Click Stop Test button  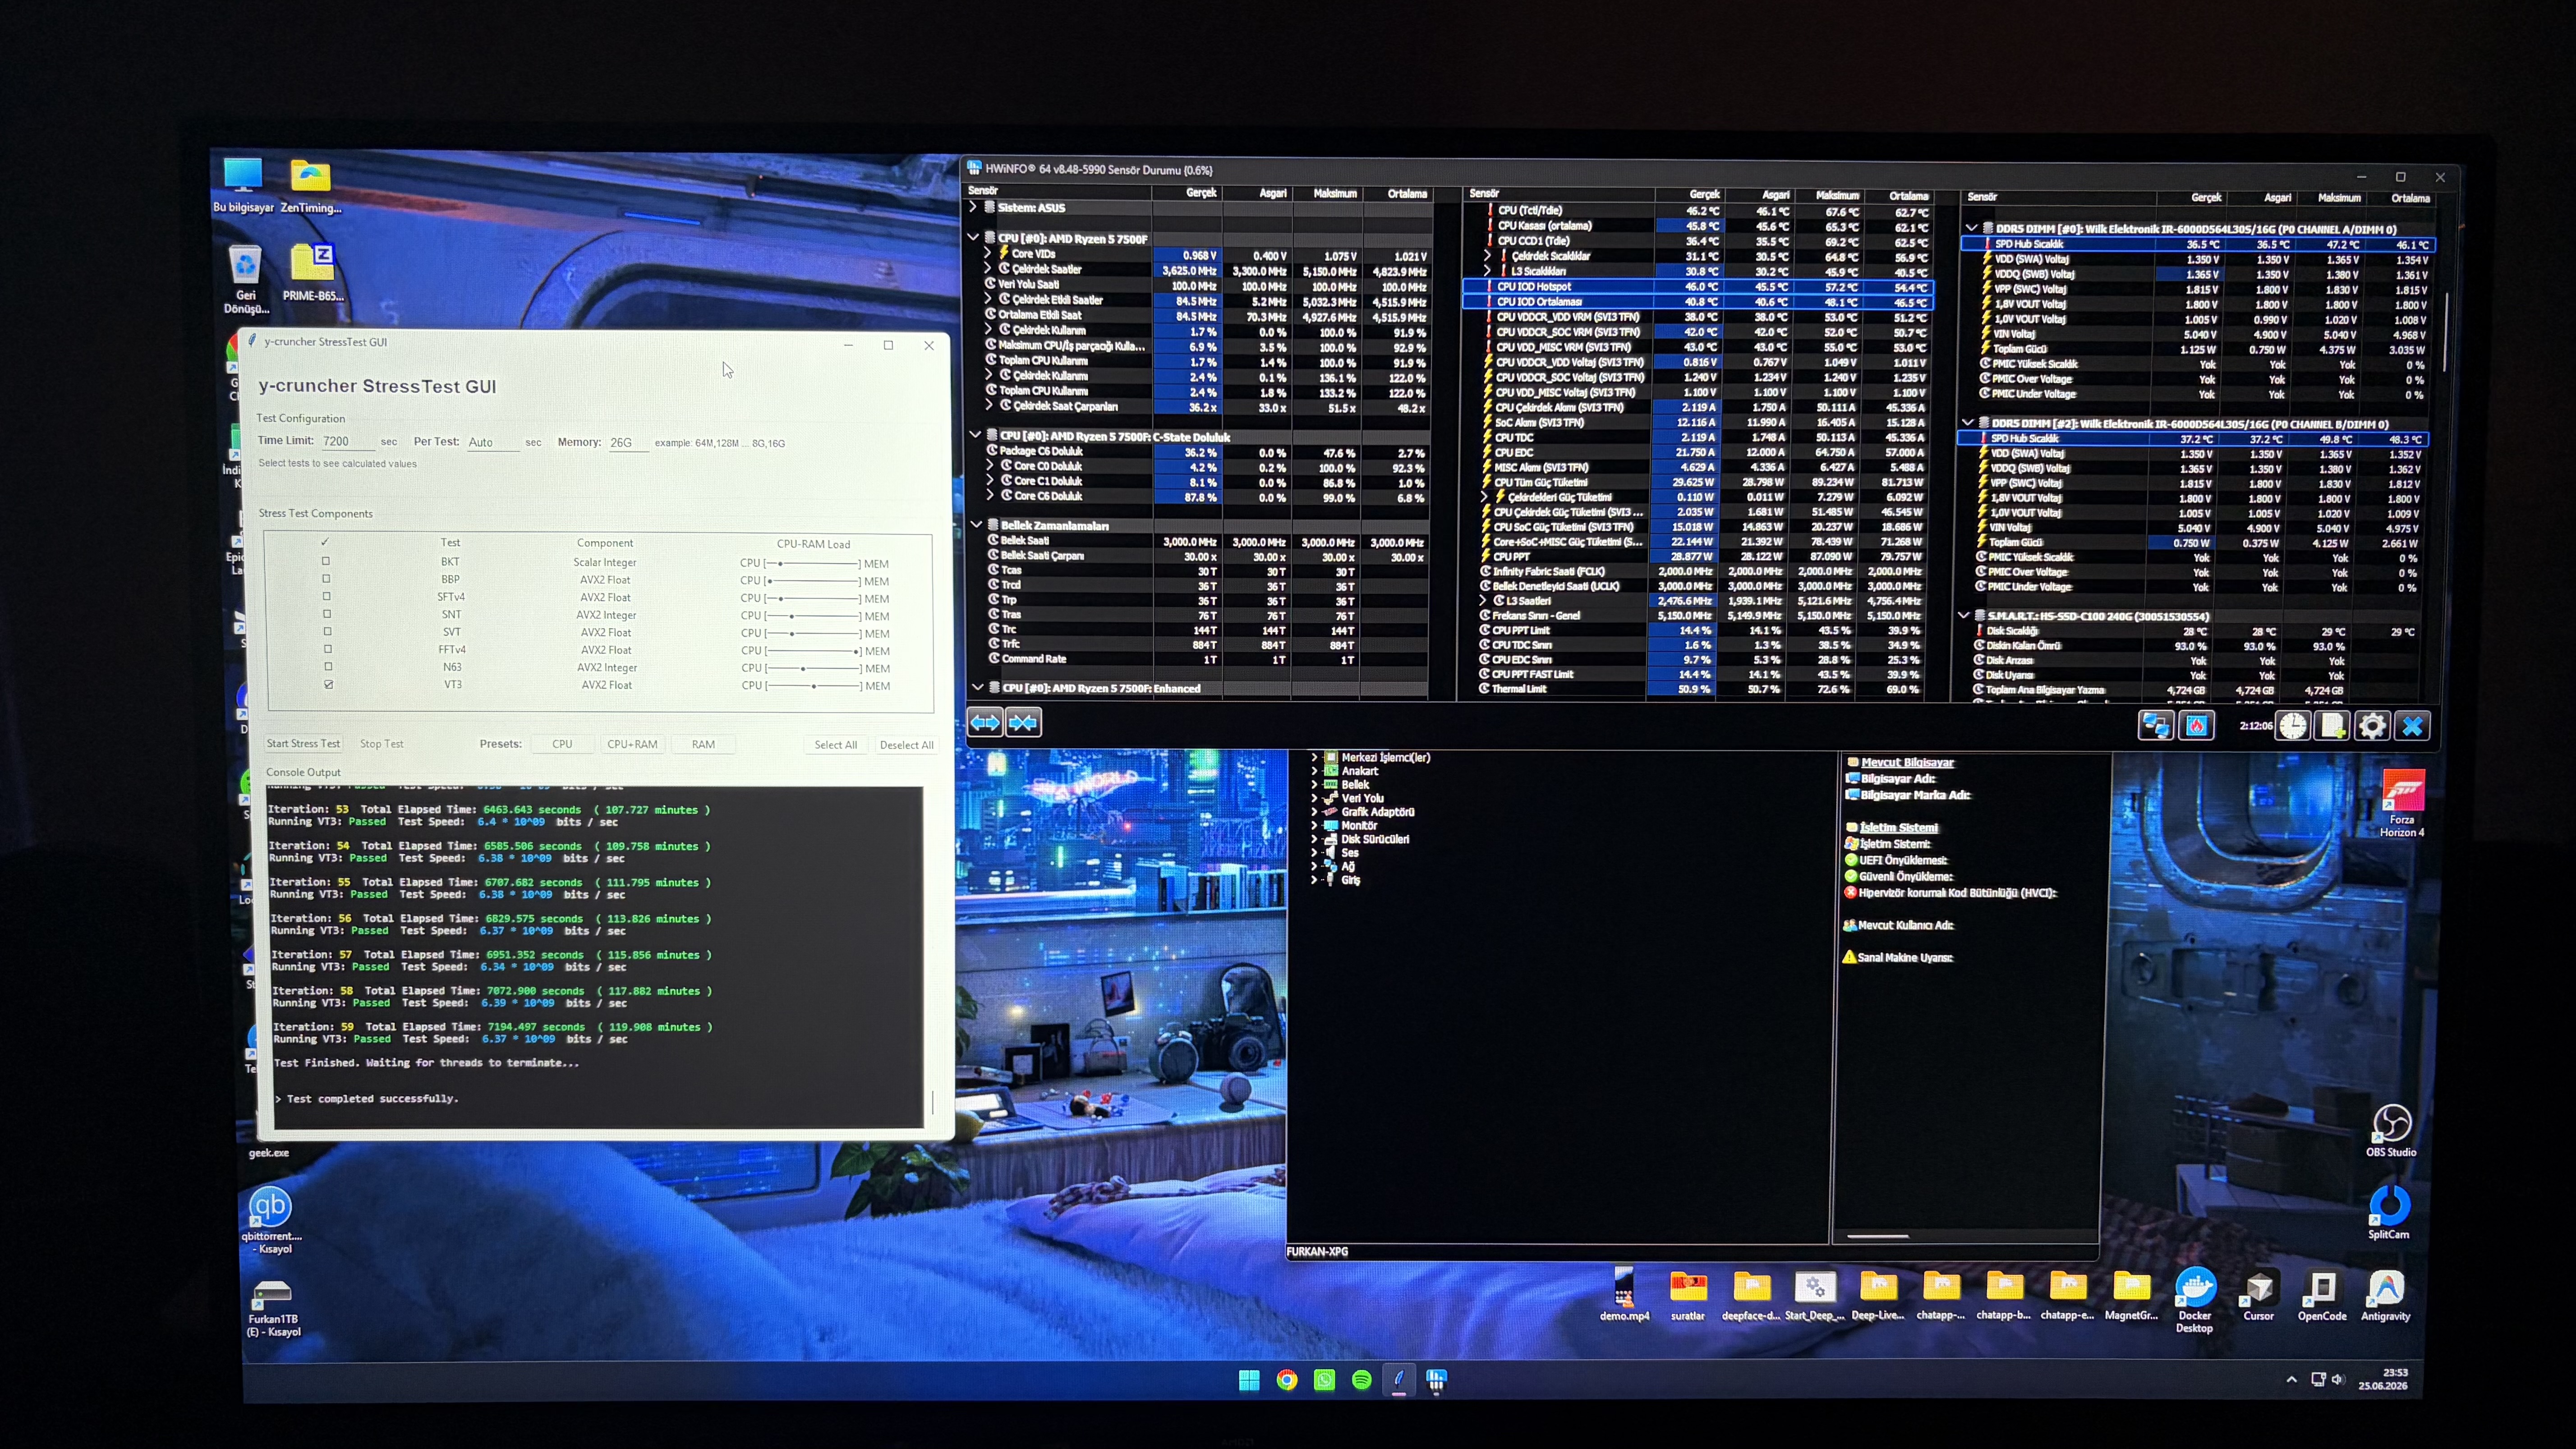[x=381, y=744]
